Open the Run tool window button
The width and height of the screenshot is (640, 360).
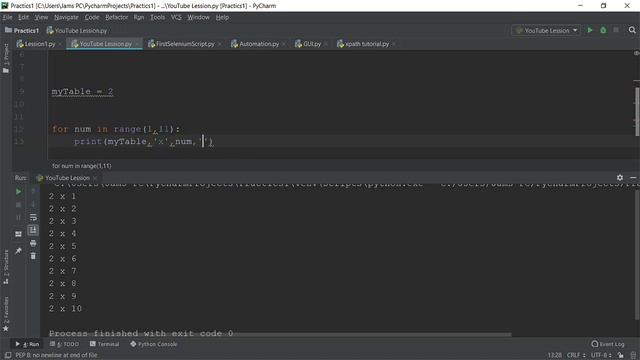click(27, 344)
